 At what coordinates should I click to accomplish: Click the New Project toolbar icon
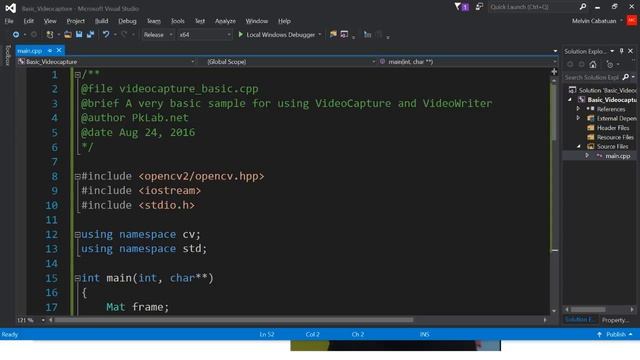pyautogui.click(x=50, y=35)
